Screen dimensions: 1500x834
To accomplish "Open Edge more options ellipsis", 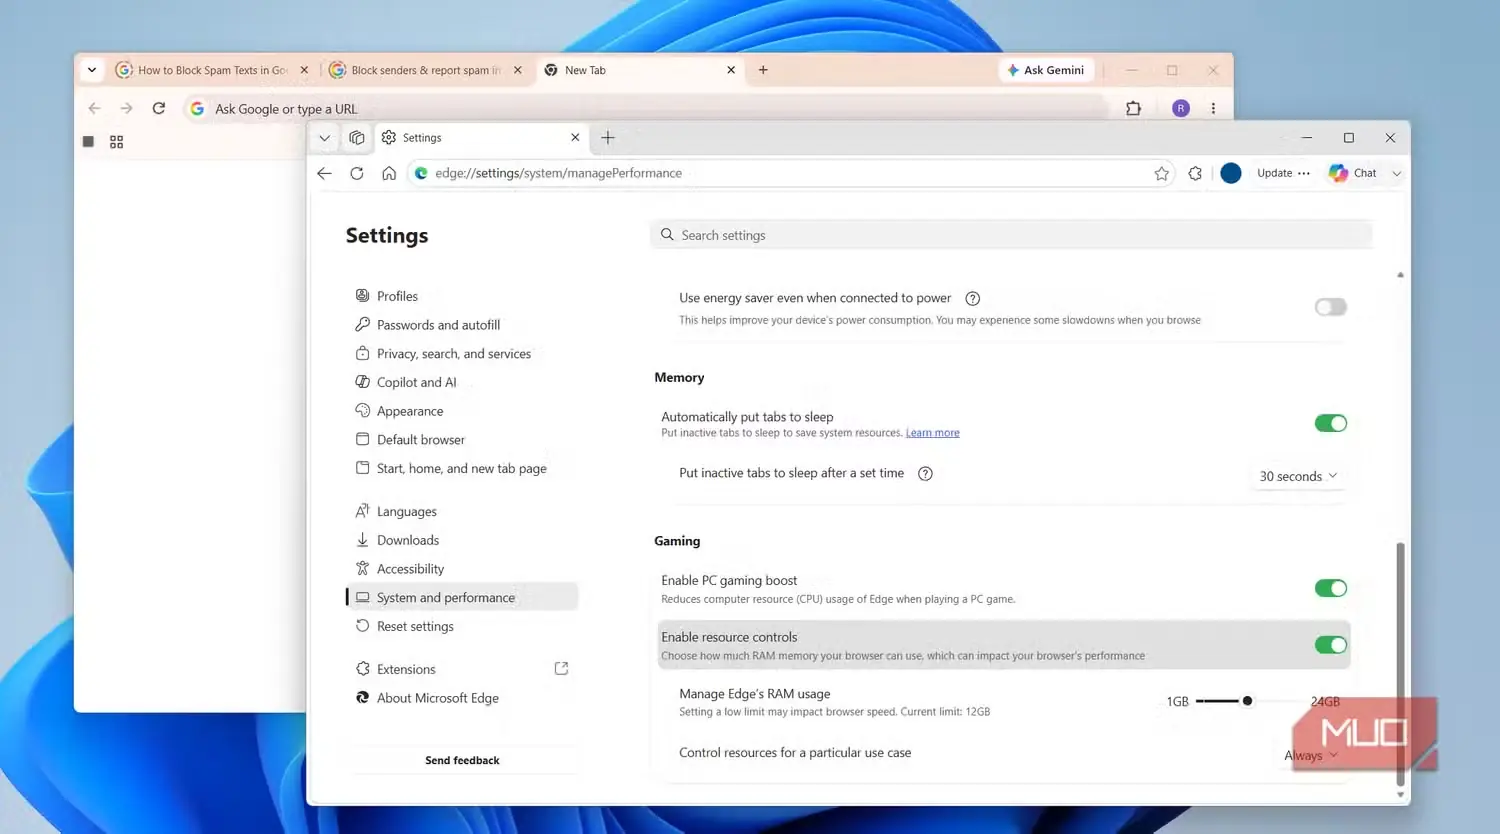I will tap(1304, 173).
